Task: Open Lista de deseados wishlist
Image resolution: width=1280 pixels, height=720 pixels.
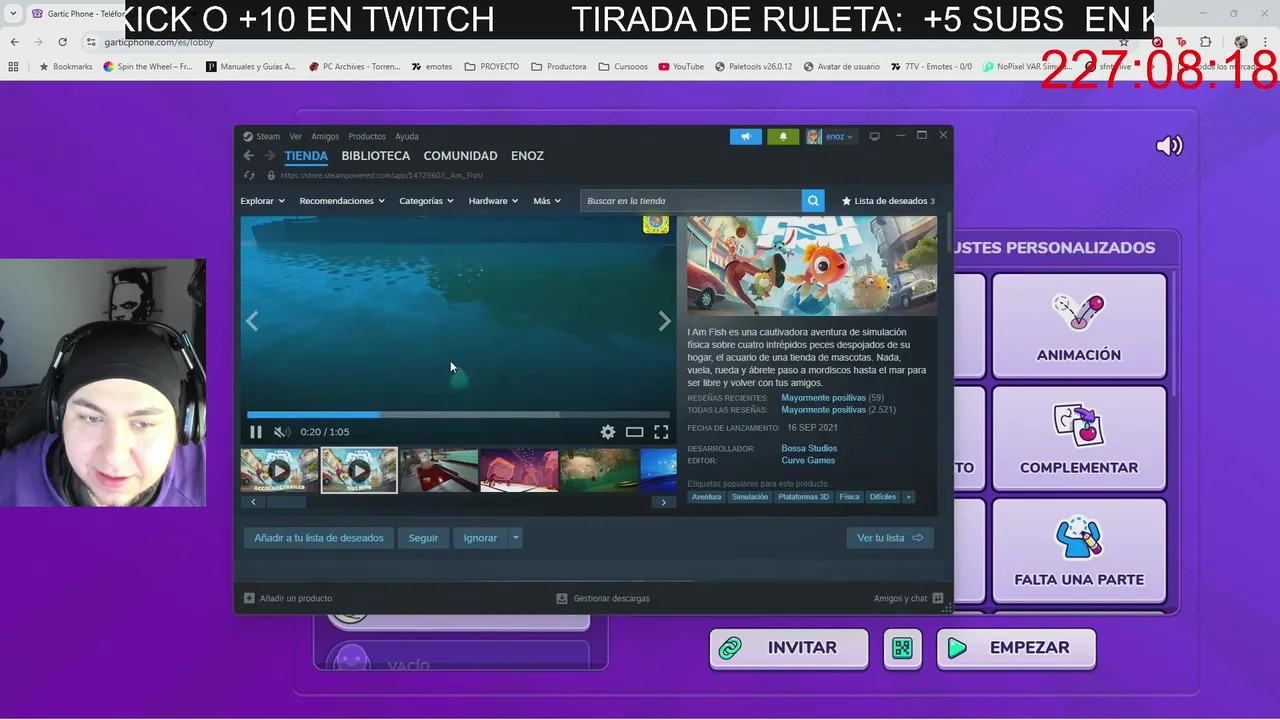Action: (x=887, y=201)
